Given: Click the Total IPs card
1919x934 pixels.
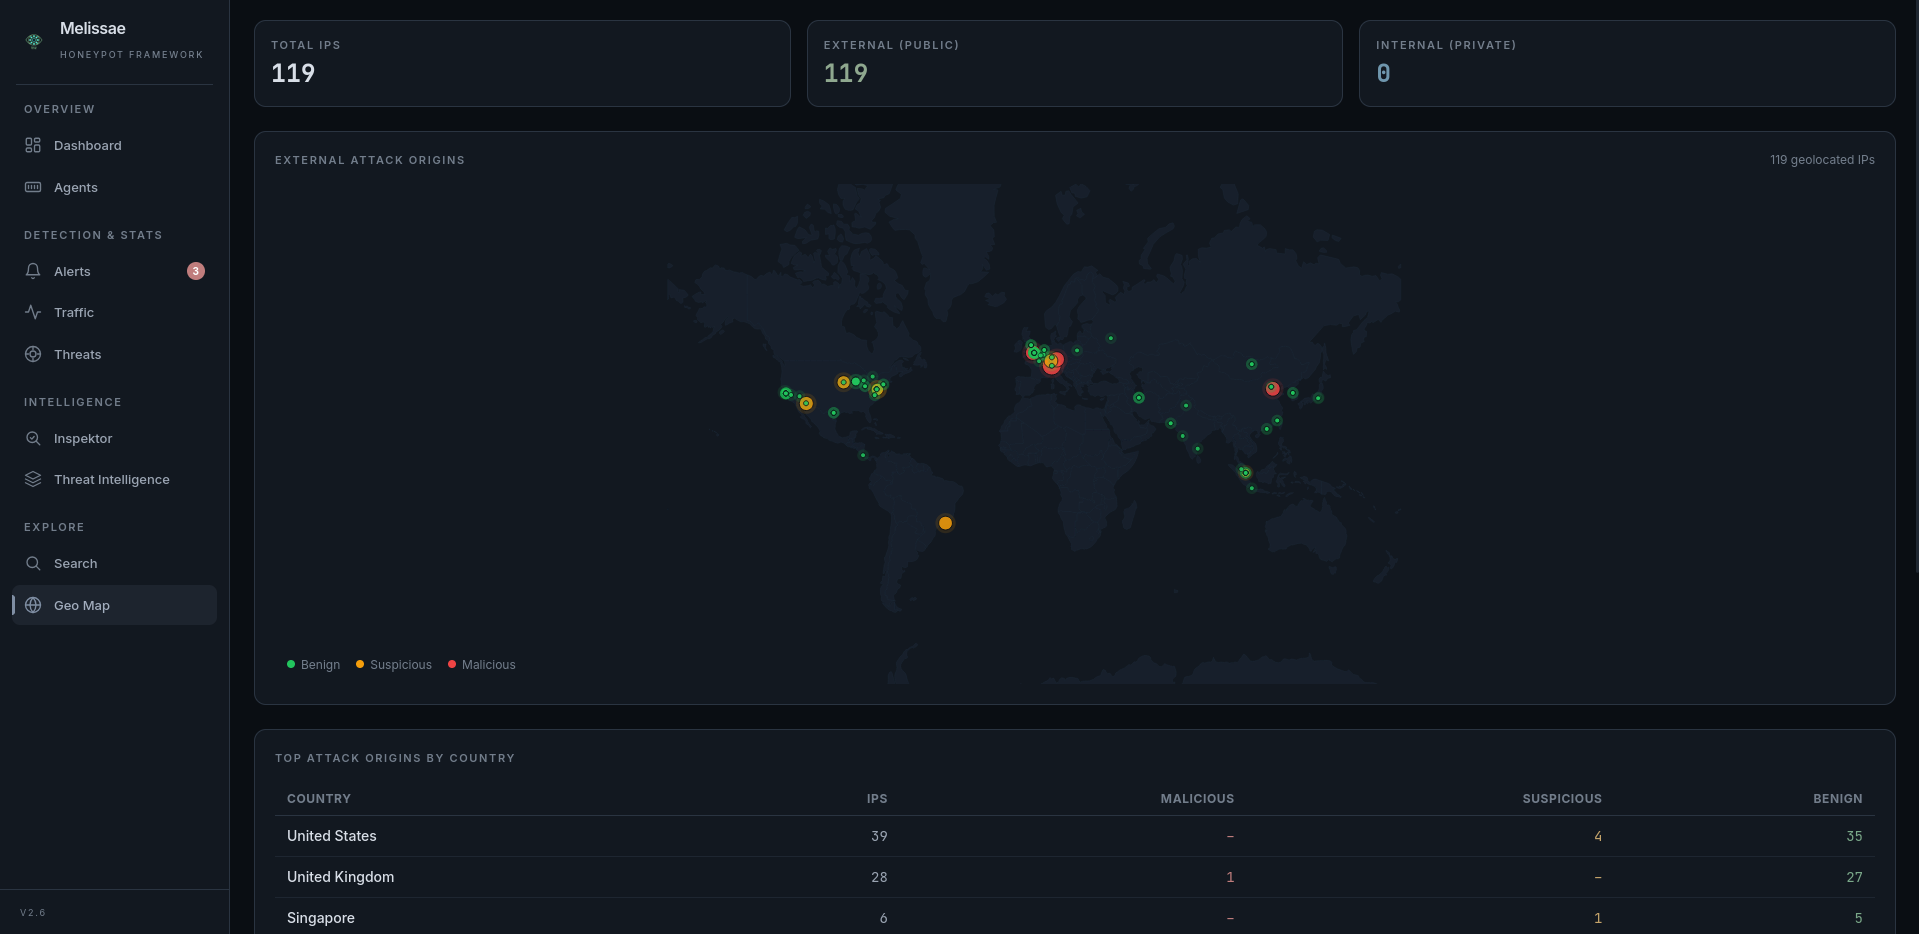Looking at the screenshot, I should [522, 63].
